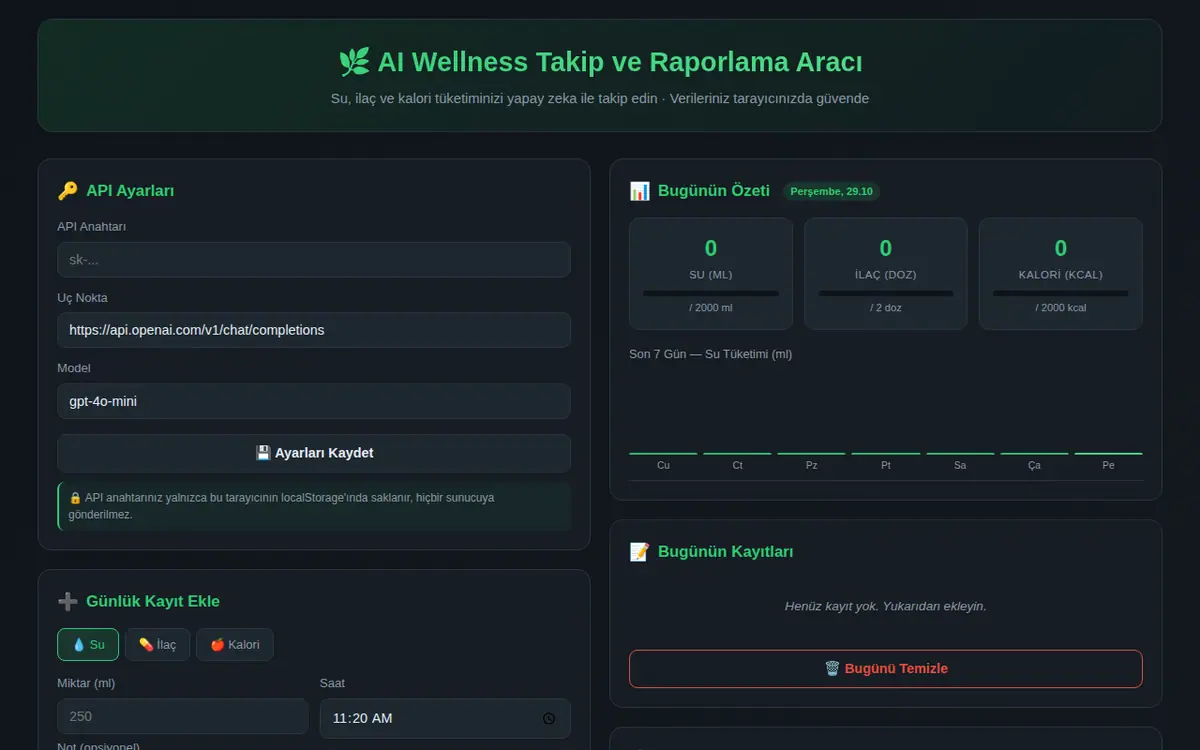The width and height of the screenshot is (1200, 750).
Task: Click the İlaç (DOZ) progress bar
Action: point(886,293)
